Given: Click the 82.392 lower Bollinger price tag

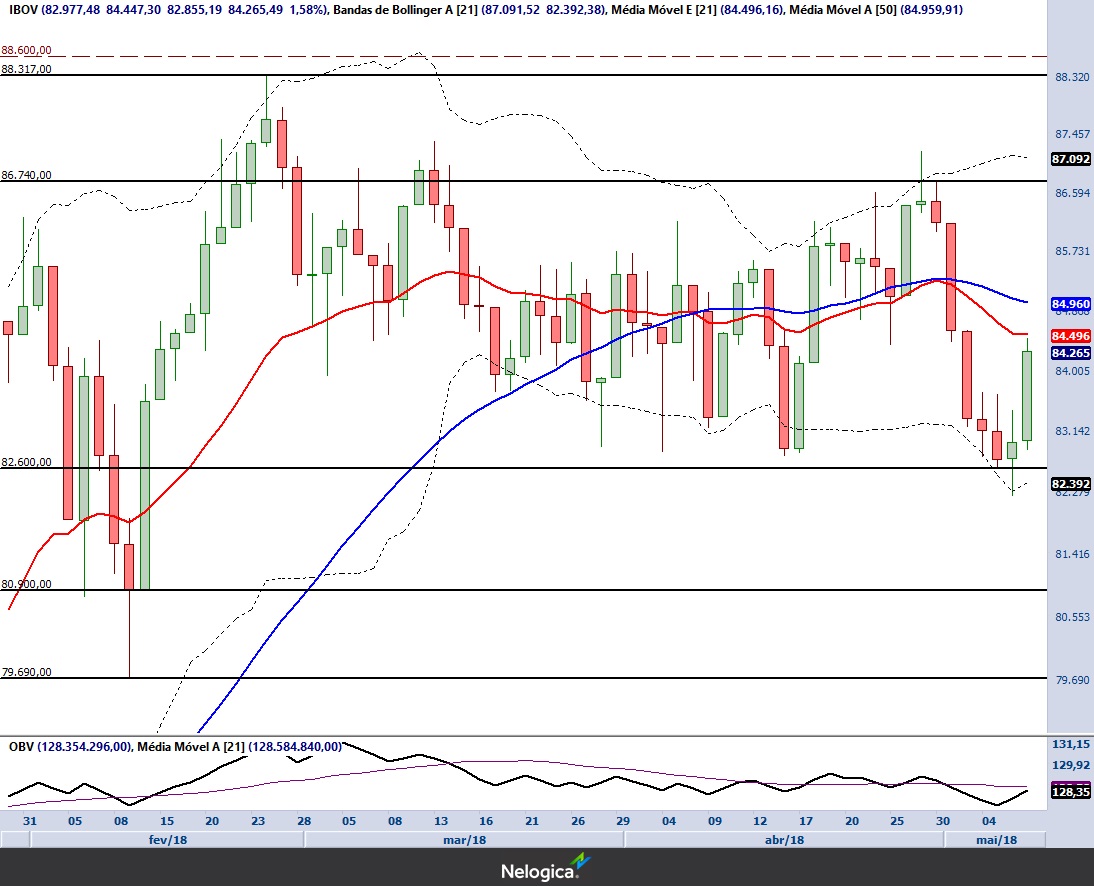Looking at the screenshot, I should tap(1070, 483).
